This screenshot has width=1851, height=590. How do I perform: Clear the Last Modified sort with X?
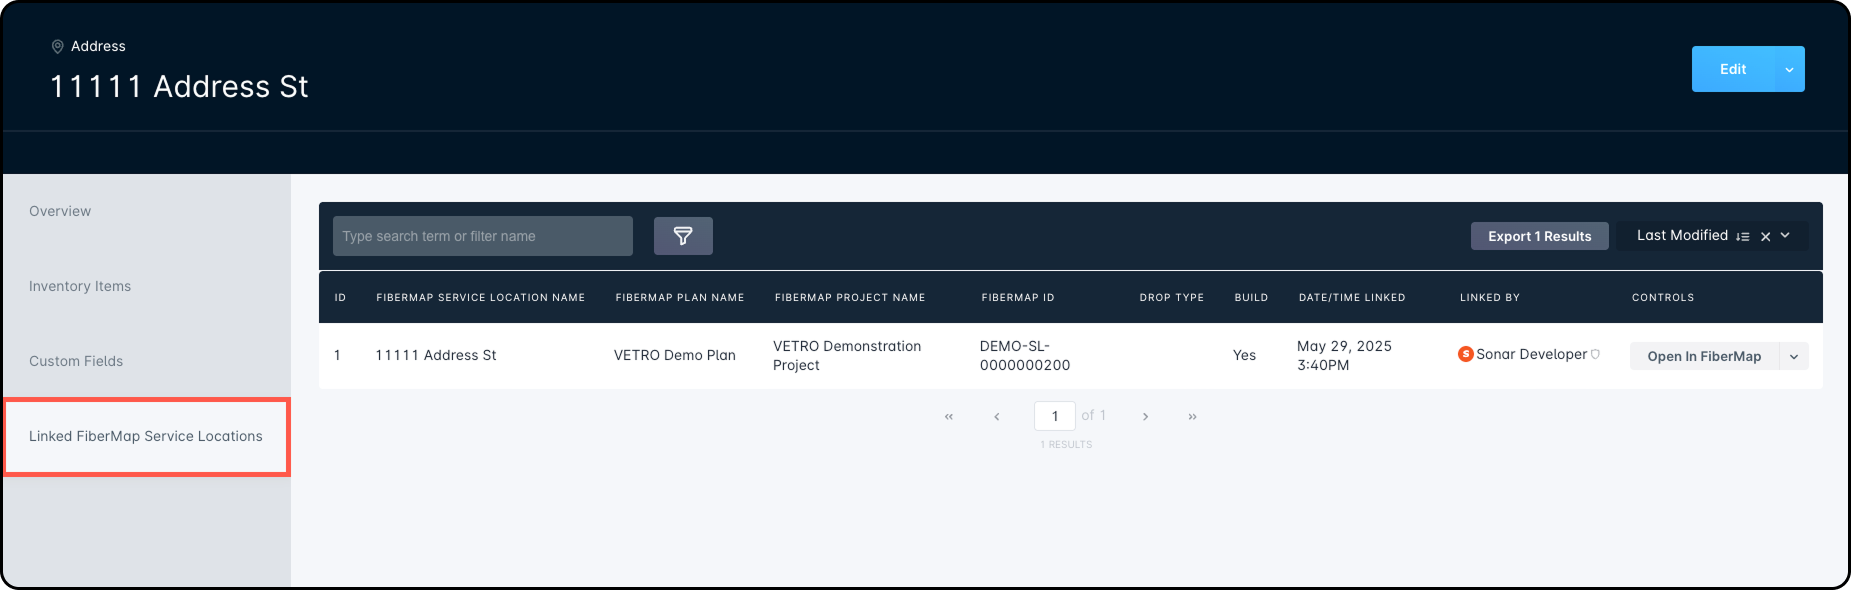(1766, 237)
